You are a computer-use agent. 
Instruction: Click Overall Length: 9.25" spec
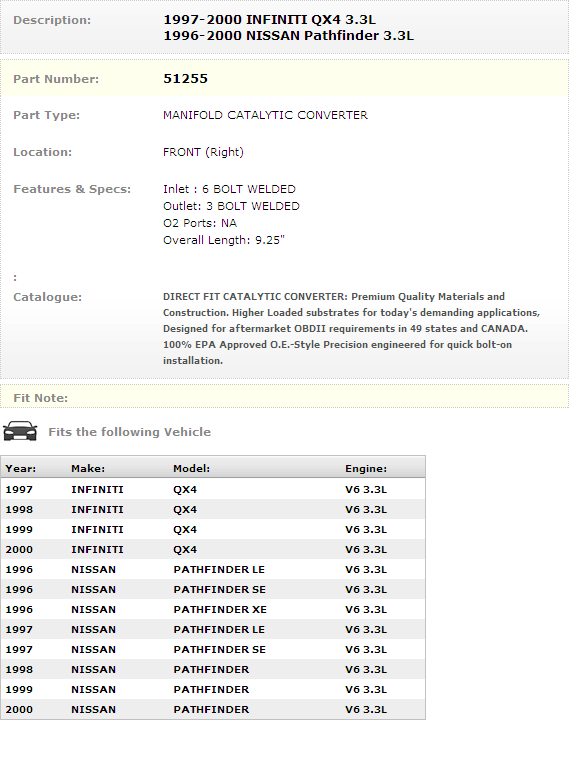pos(224,241)
